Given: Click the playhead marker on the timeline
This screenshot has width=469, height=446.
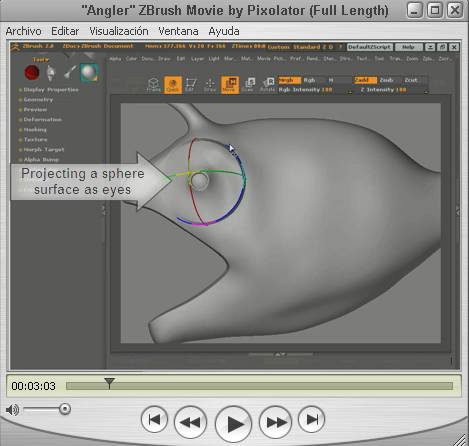Looking at the screenshot, I should [109, 383].
